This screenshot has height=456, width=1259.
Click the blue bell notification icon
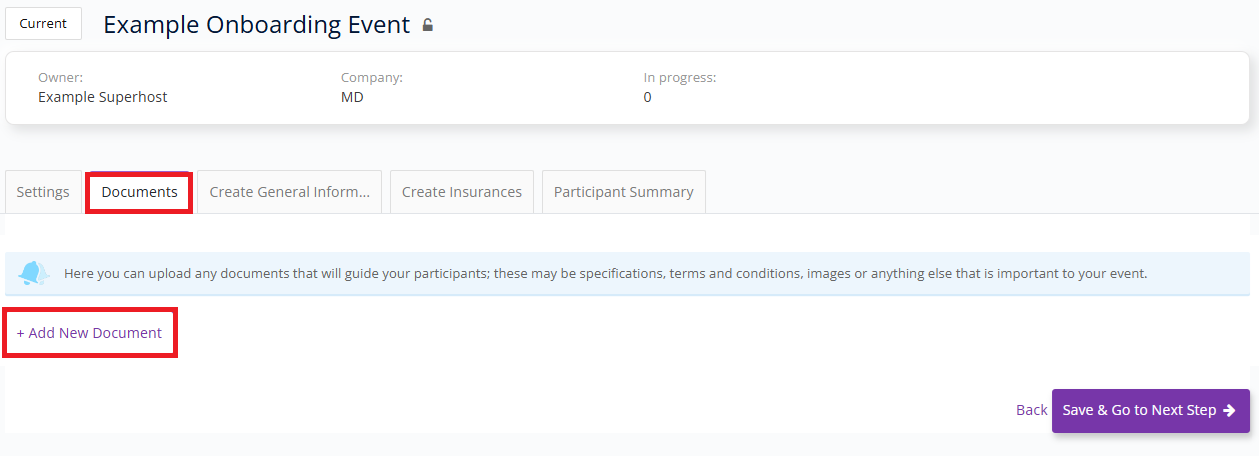tap(33, 272)
